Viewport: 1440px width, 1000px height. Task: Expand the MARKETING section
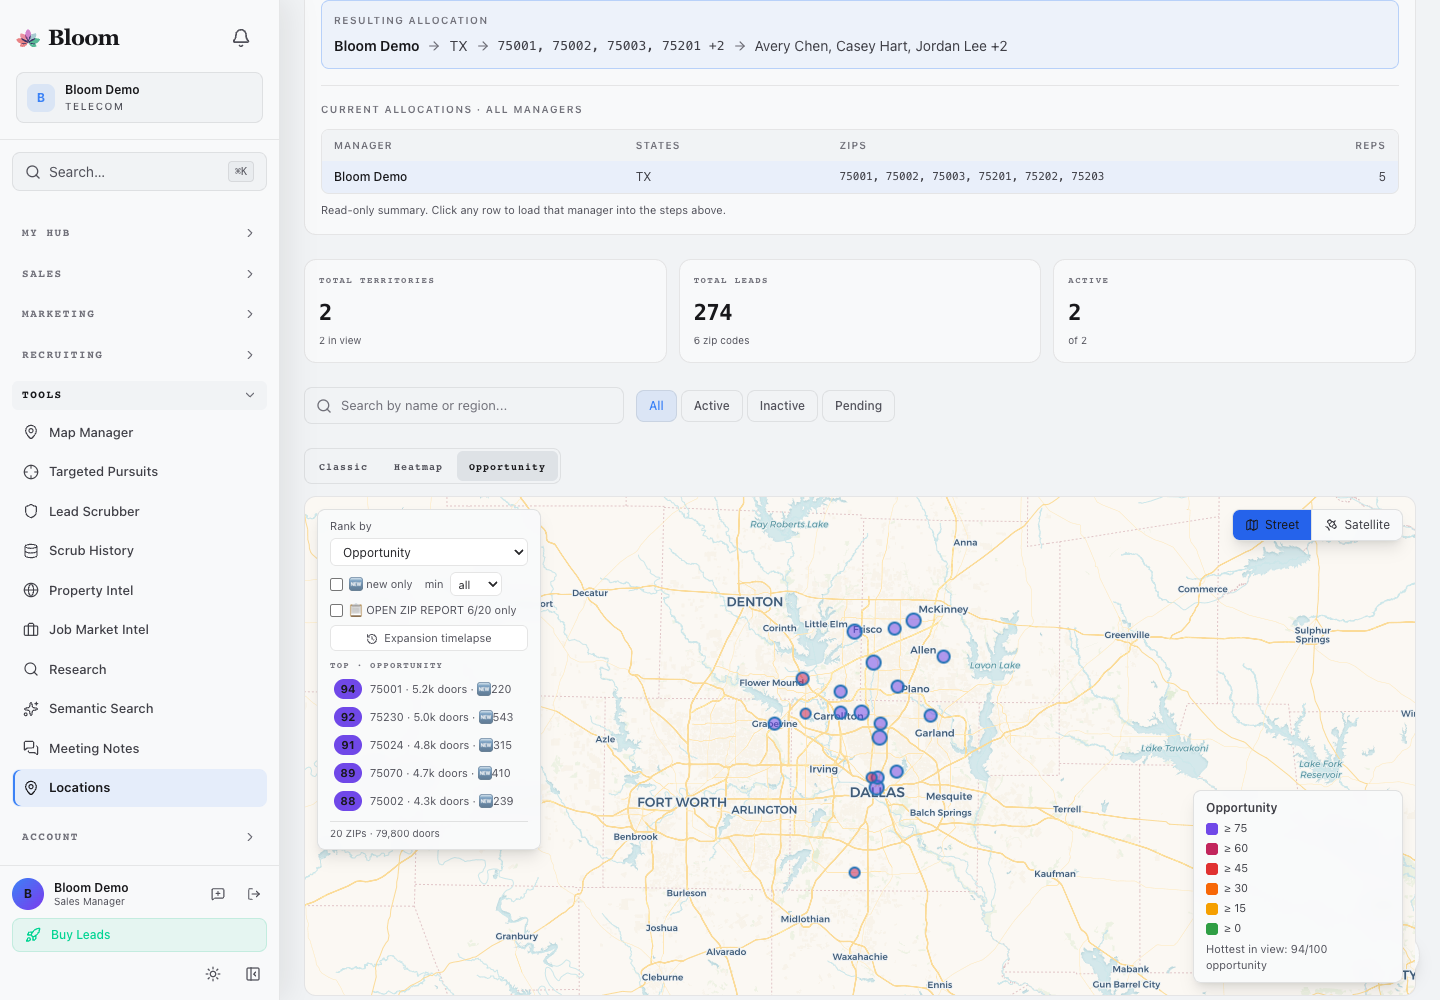139,314
